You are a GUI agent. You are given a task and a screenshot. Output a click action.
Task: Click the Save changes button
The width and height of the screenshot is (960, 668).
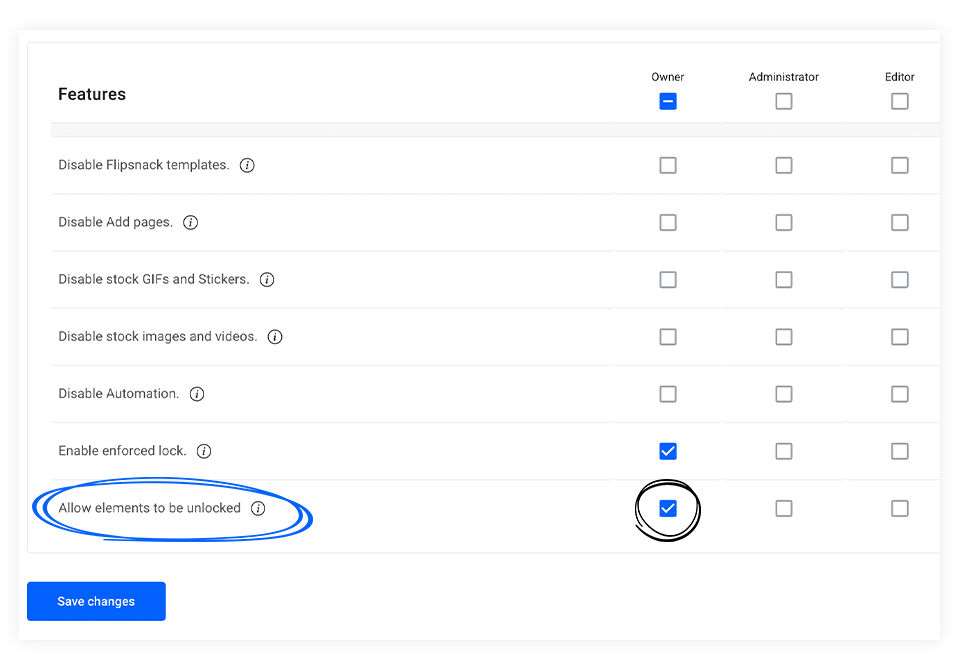point(96,601)
